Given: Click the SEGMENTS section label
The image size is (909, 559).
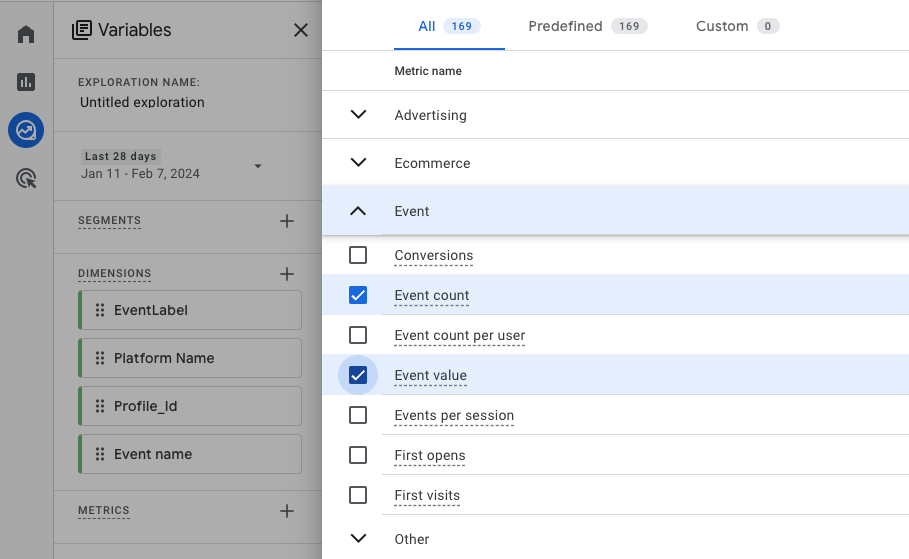Looking at the screenshot, I should pos(110,220).
